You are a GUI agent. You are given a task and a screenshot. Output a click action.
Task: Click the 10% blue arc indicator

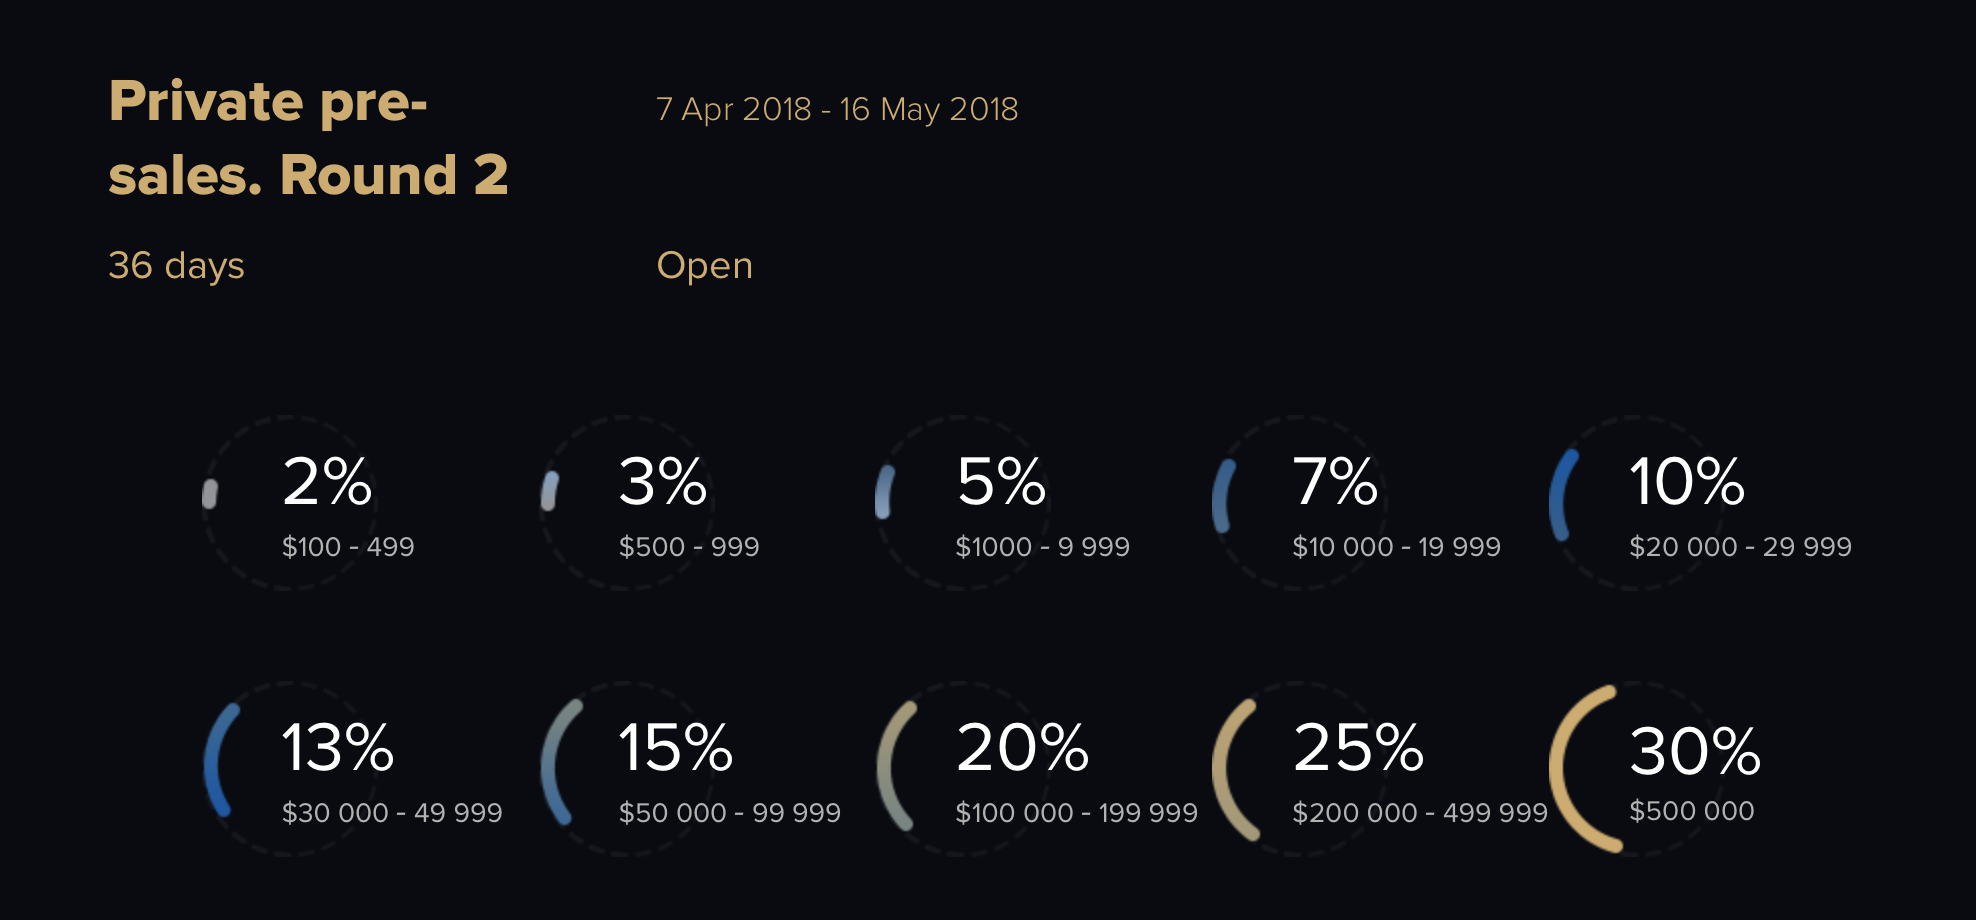pos(1563,495)
